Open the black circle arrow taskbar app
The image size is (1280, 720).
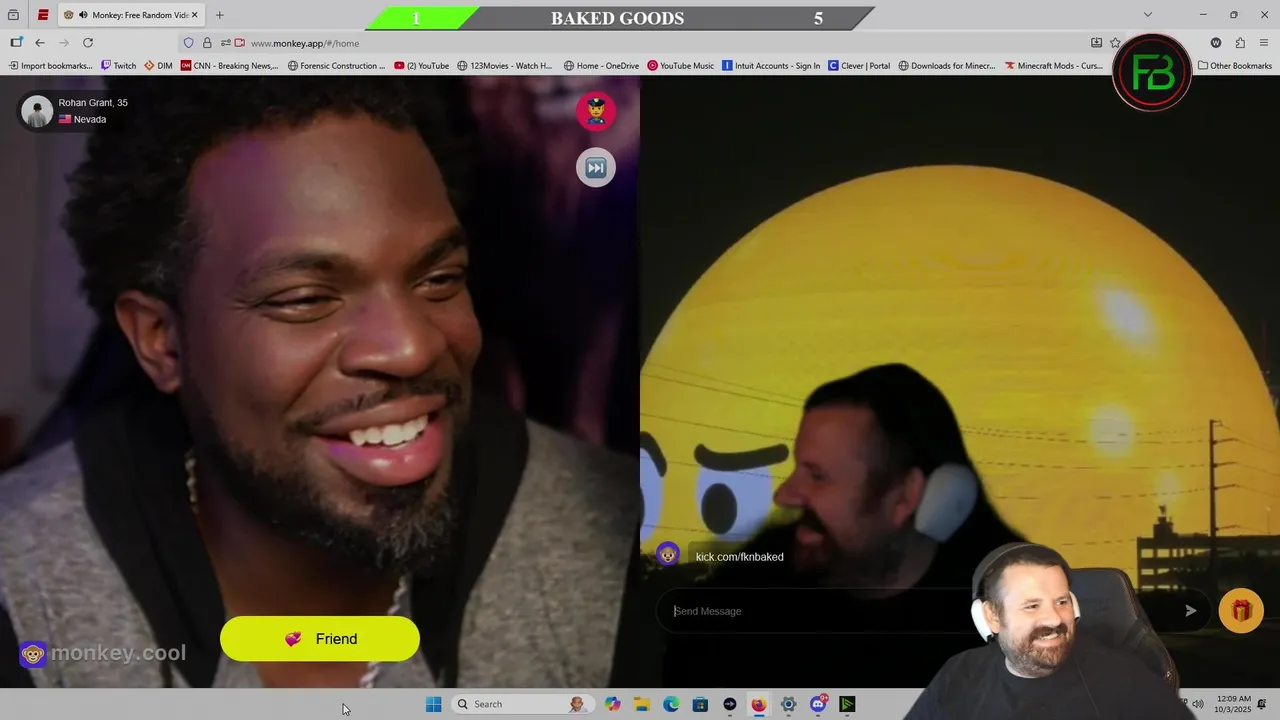[x=730, y=704]
